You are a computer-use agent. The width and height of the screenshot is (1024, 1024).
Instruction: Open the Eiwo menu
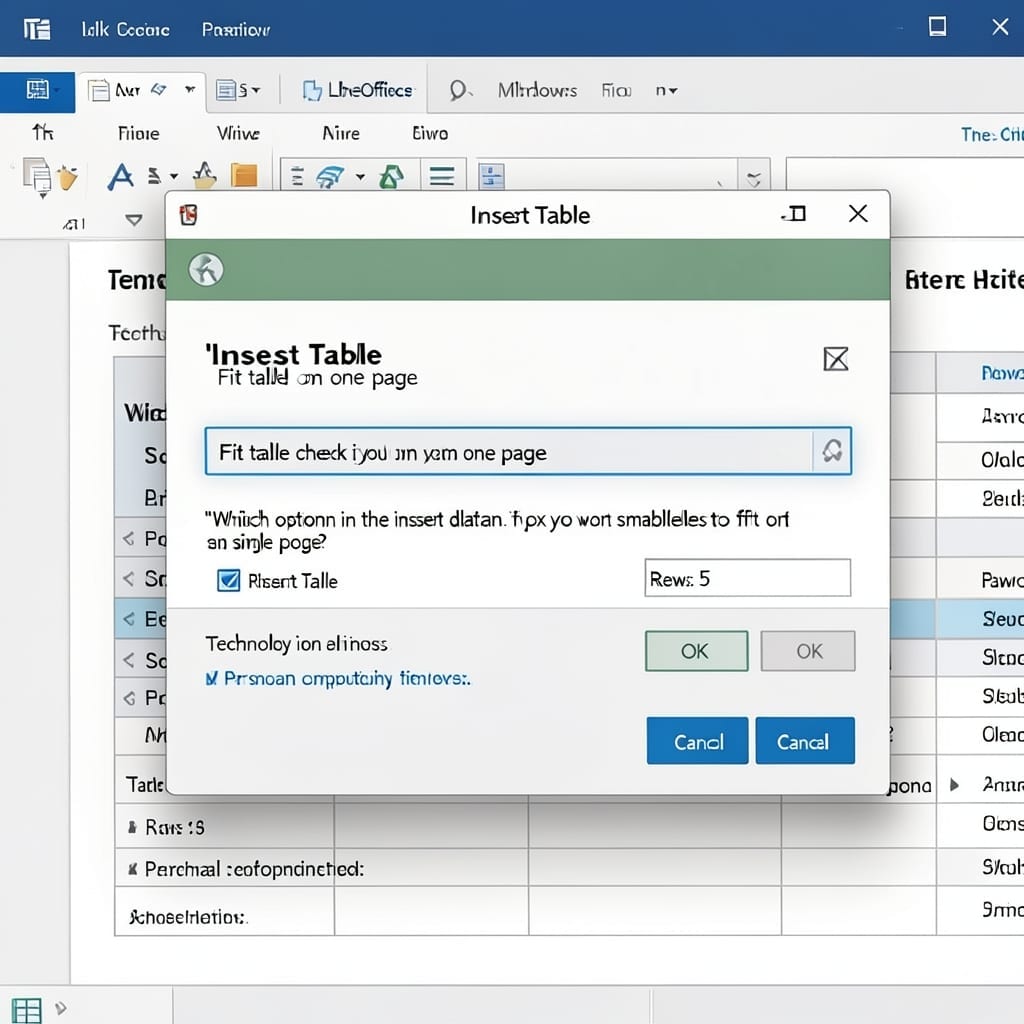(430, 134)
